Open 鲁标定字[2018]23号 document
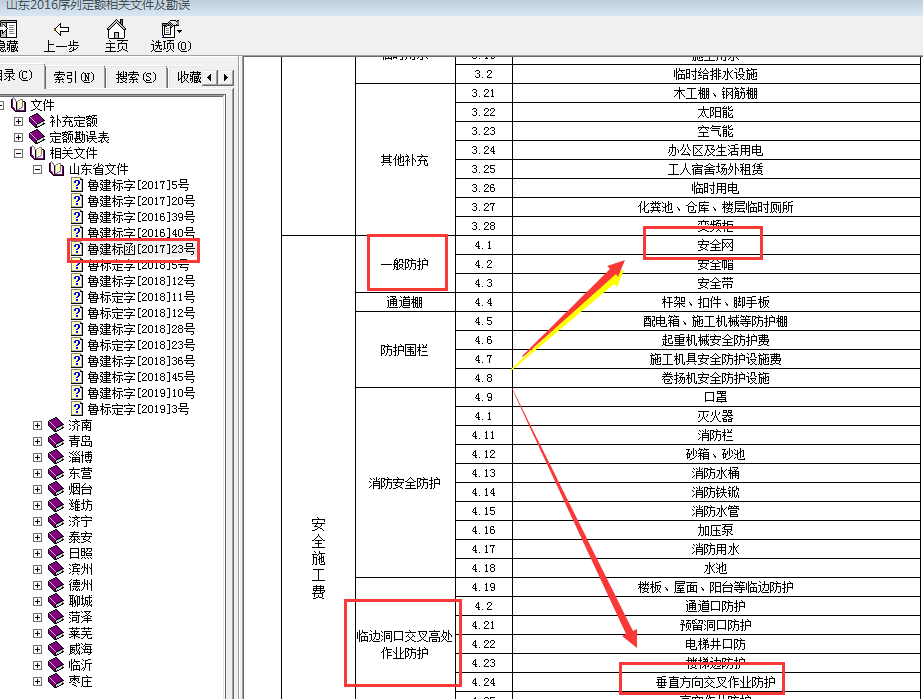 pyautogui.click(x=141, y=345)
